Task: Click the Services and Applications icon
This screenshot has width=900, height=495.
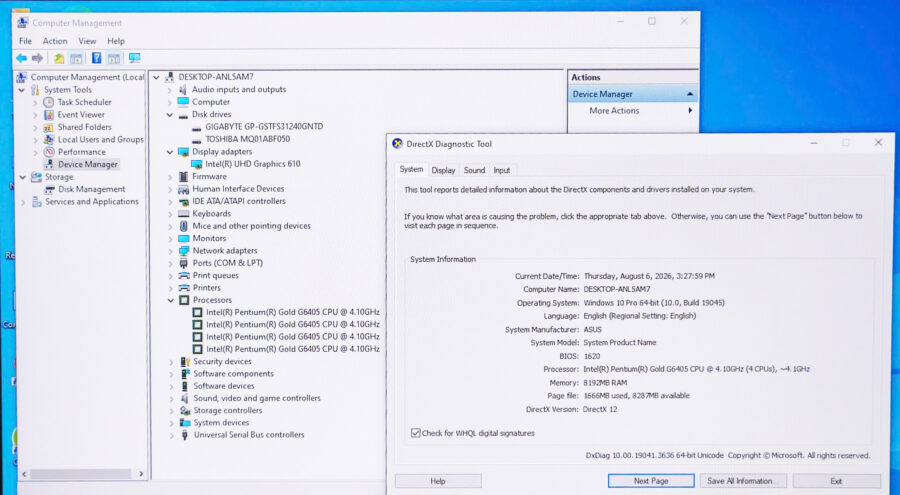Action: point(37,202)
